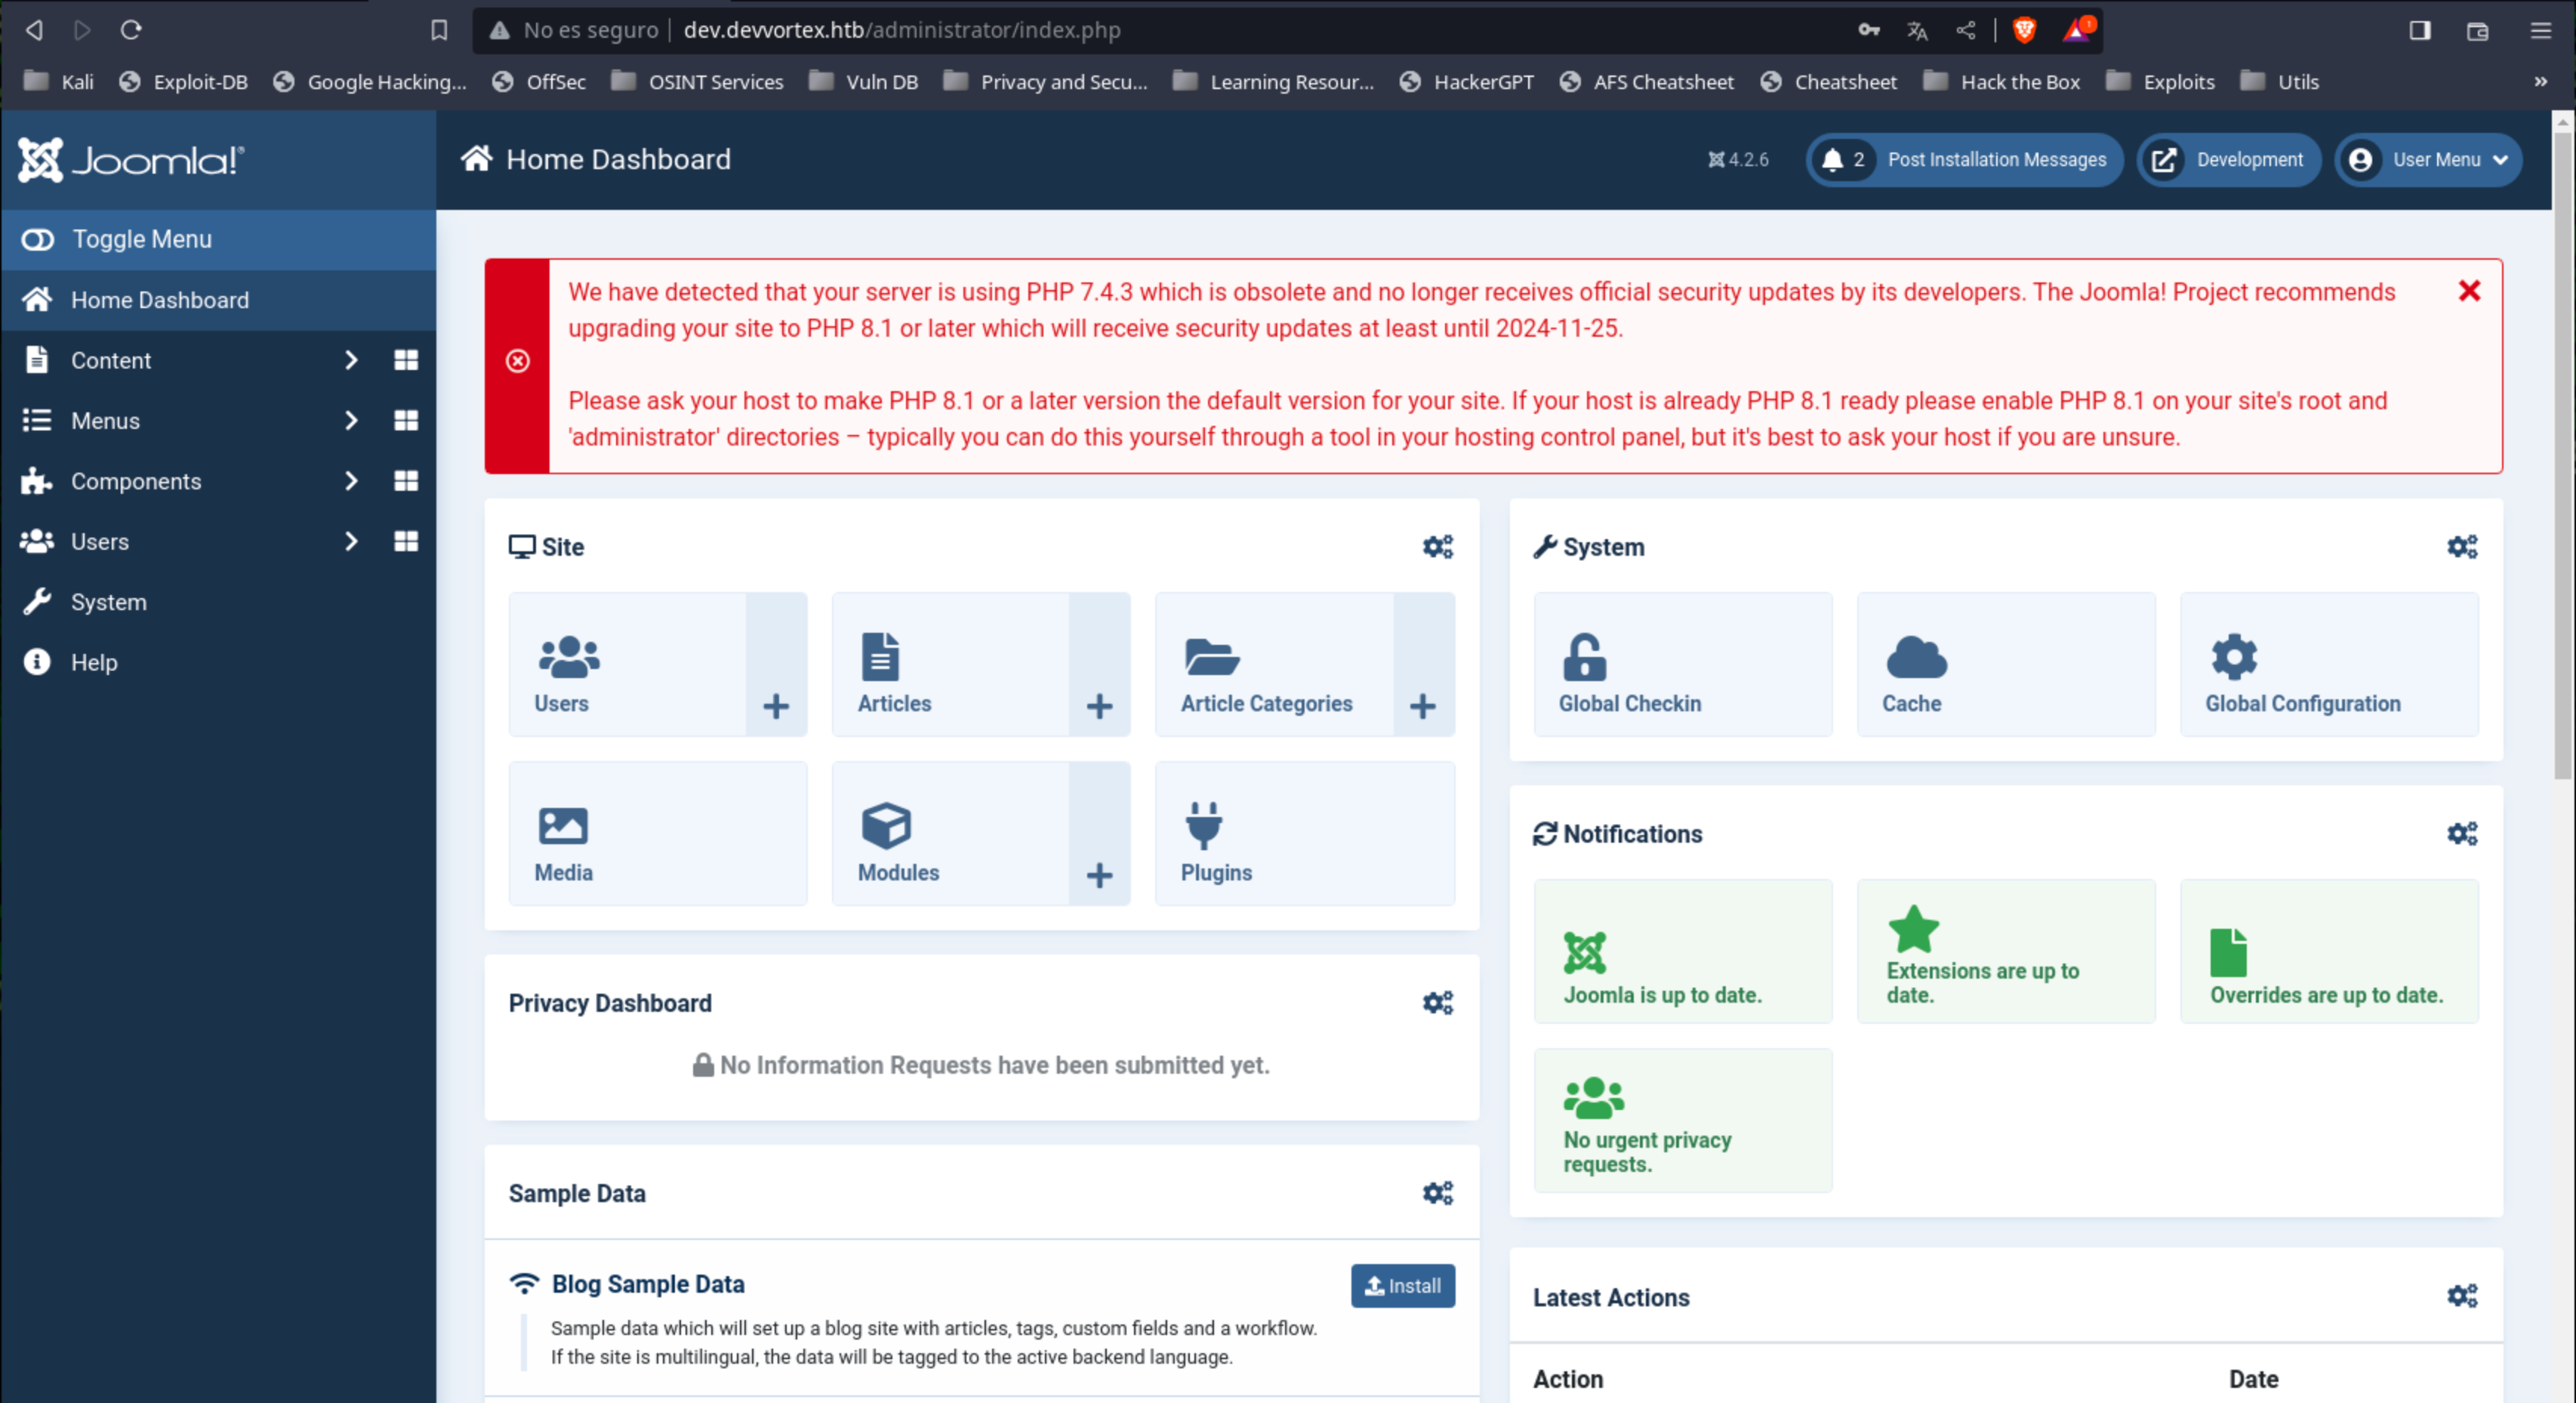Click the address bar URL
This screenshot has height=1403, width=2576.
pos(901,30)
